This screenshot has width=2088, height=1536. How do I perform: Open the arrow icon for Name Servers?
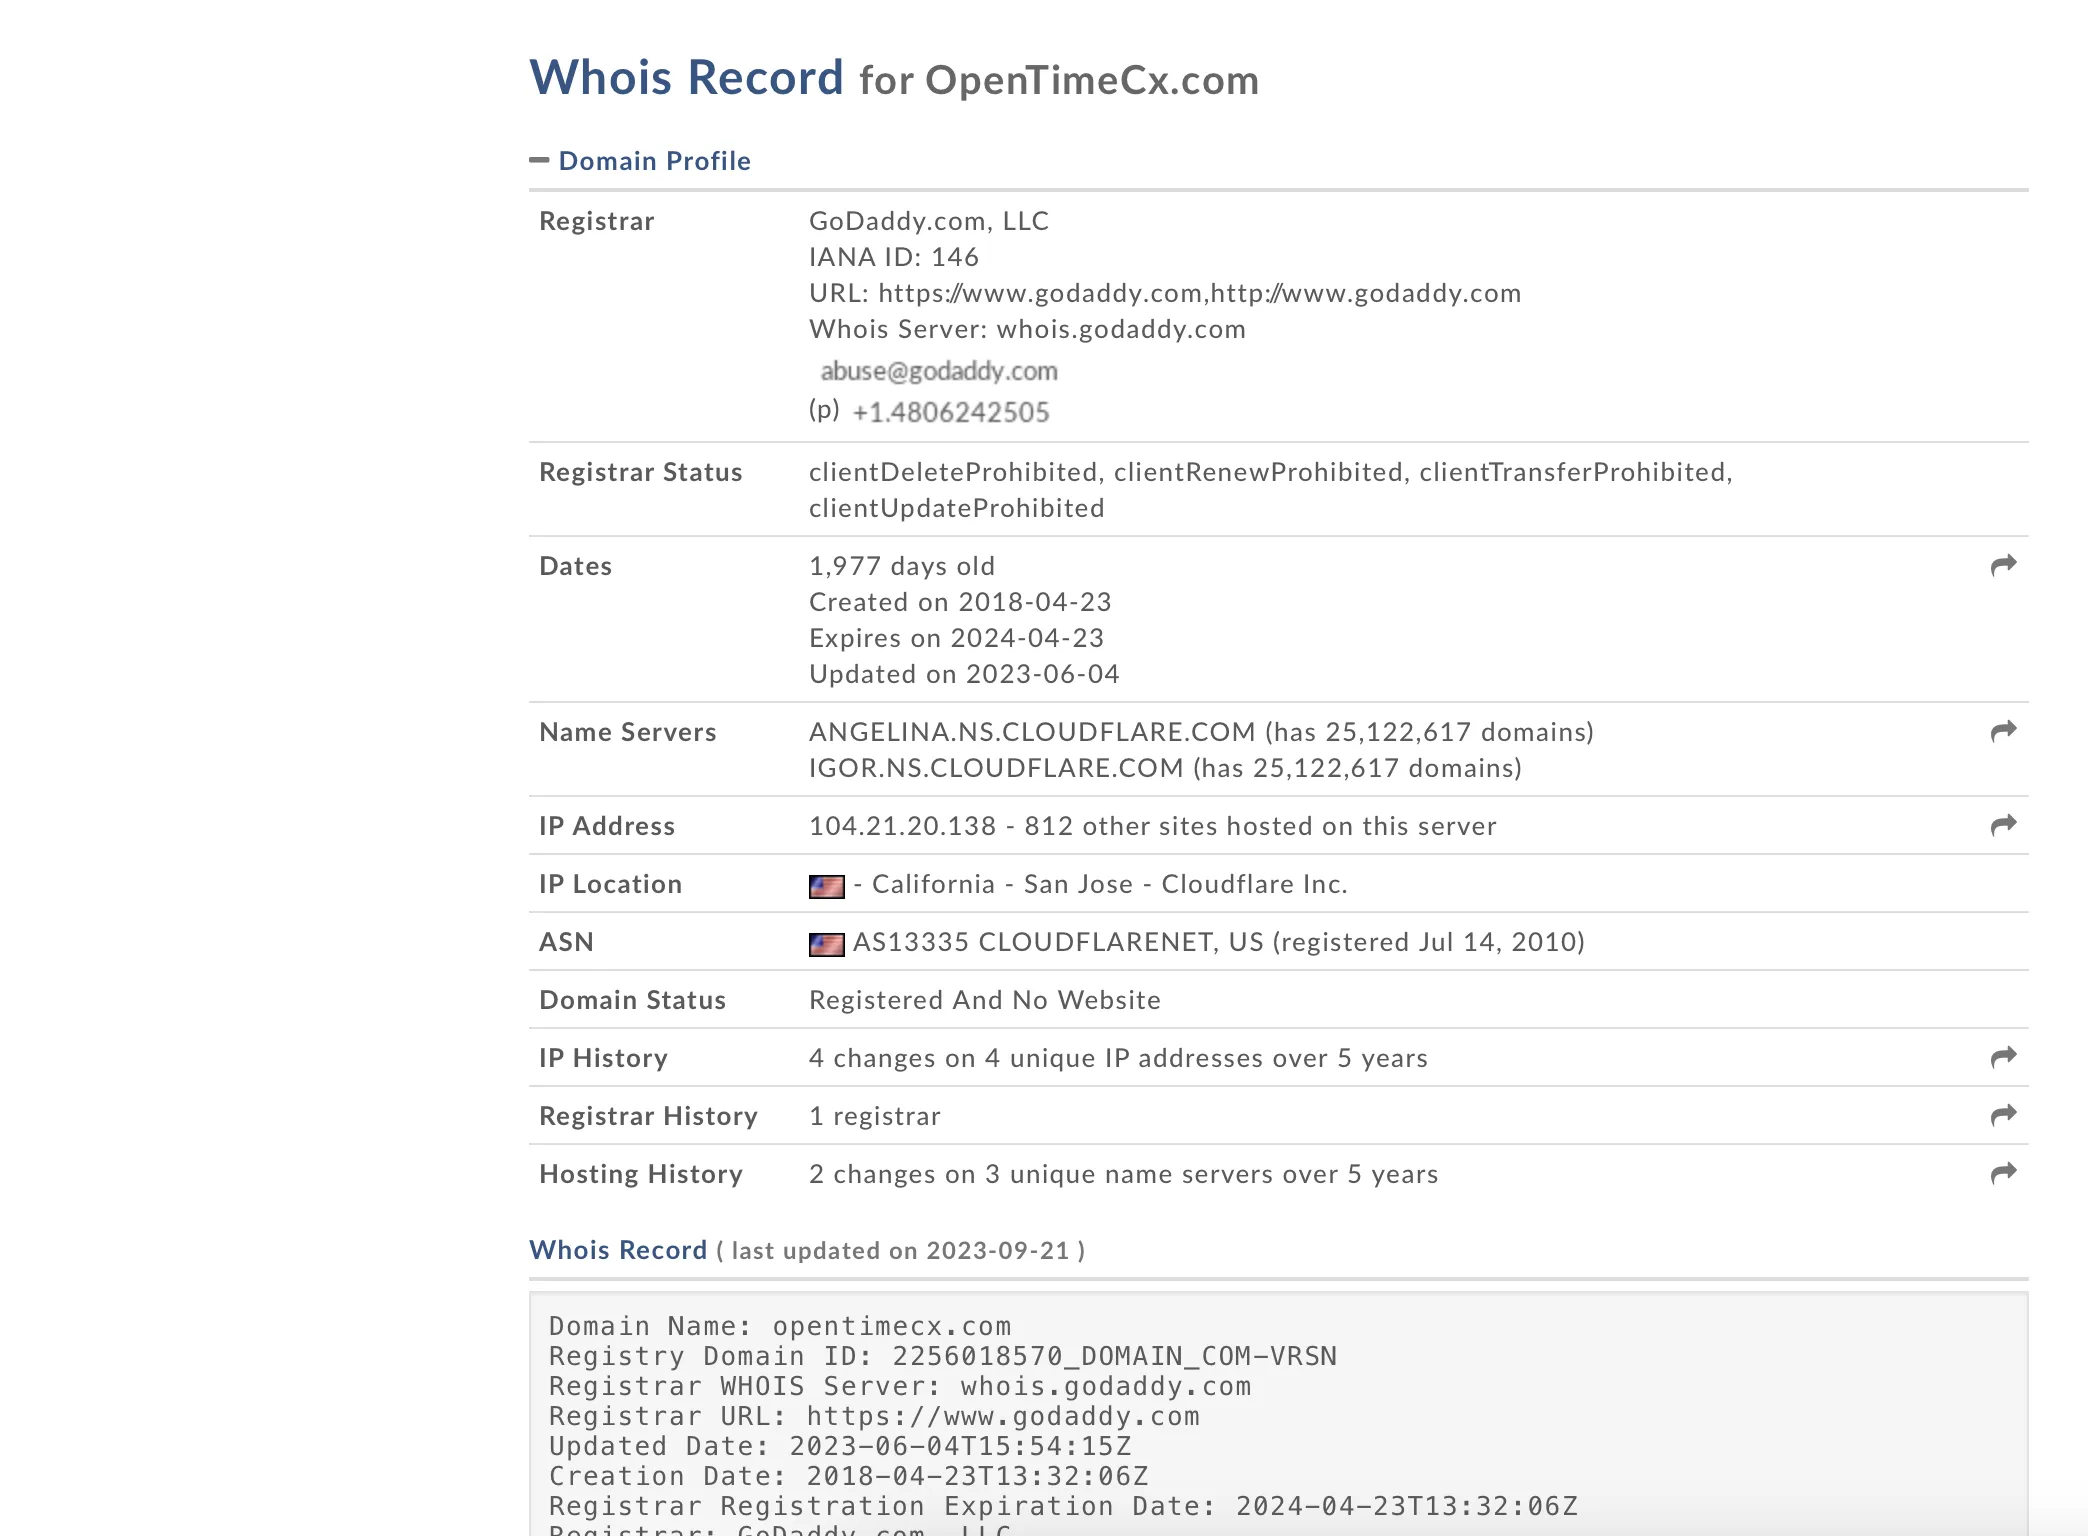click(2003, 732)
